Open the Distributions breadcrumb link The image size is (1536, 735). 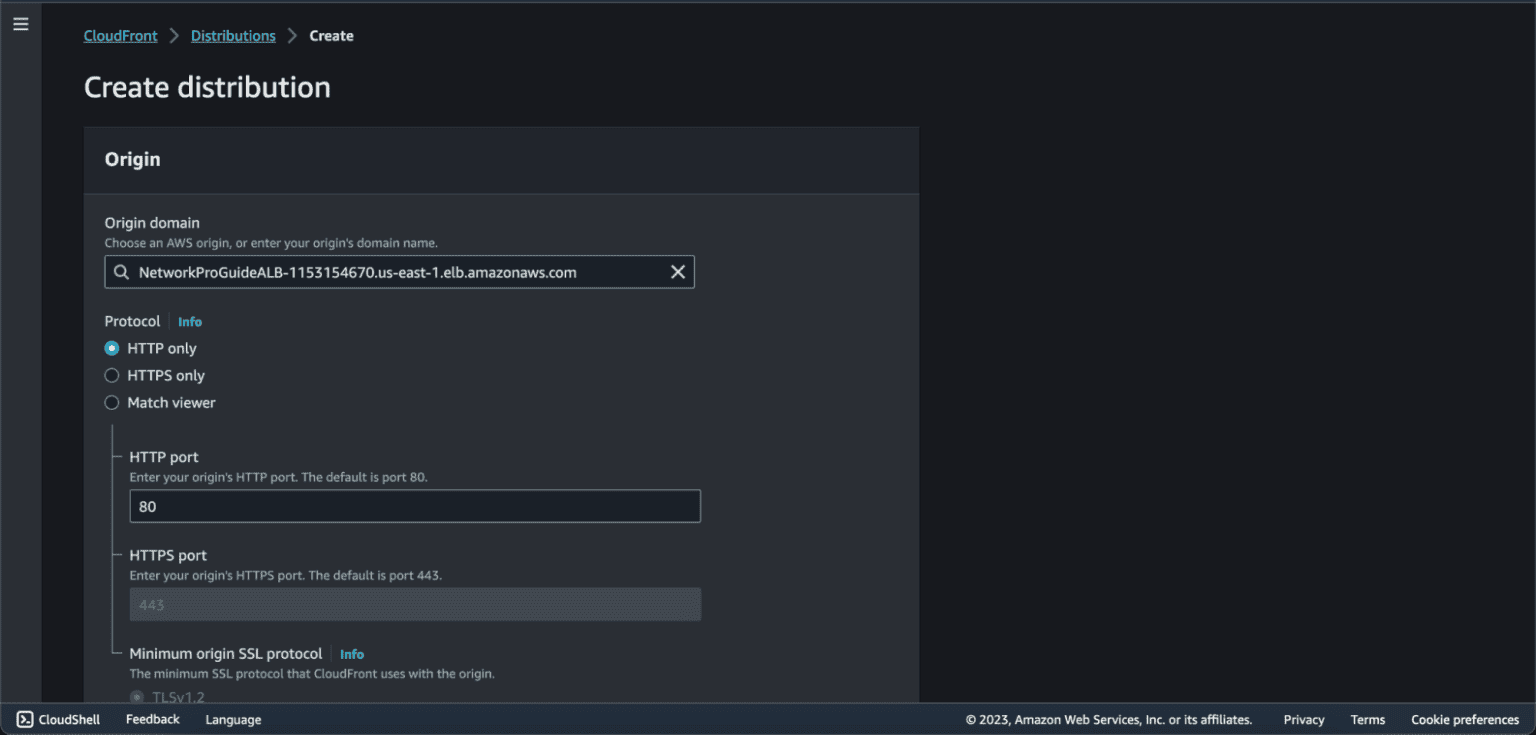[233, 35]
